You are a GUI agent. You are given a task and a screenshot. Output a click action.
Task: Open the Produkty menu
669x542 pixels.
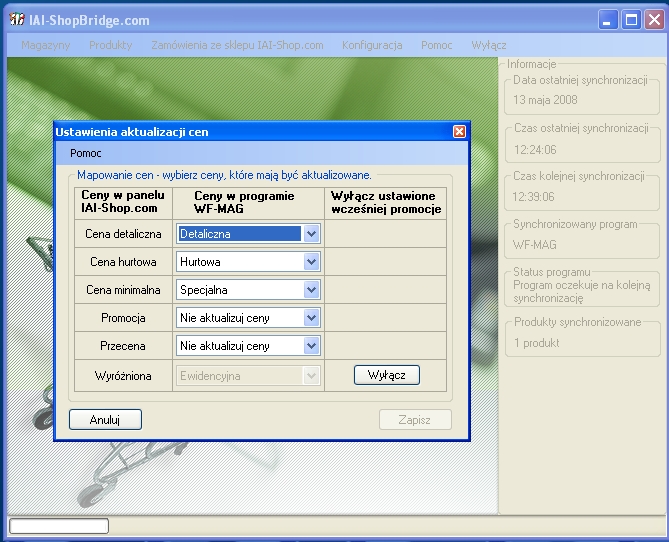coord(111,45)
